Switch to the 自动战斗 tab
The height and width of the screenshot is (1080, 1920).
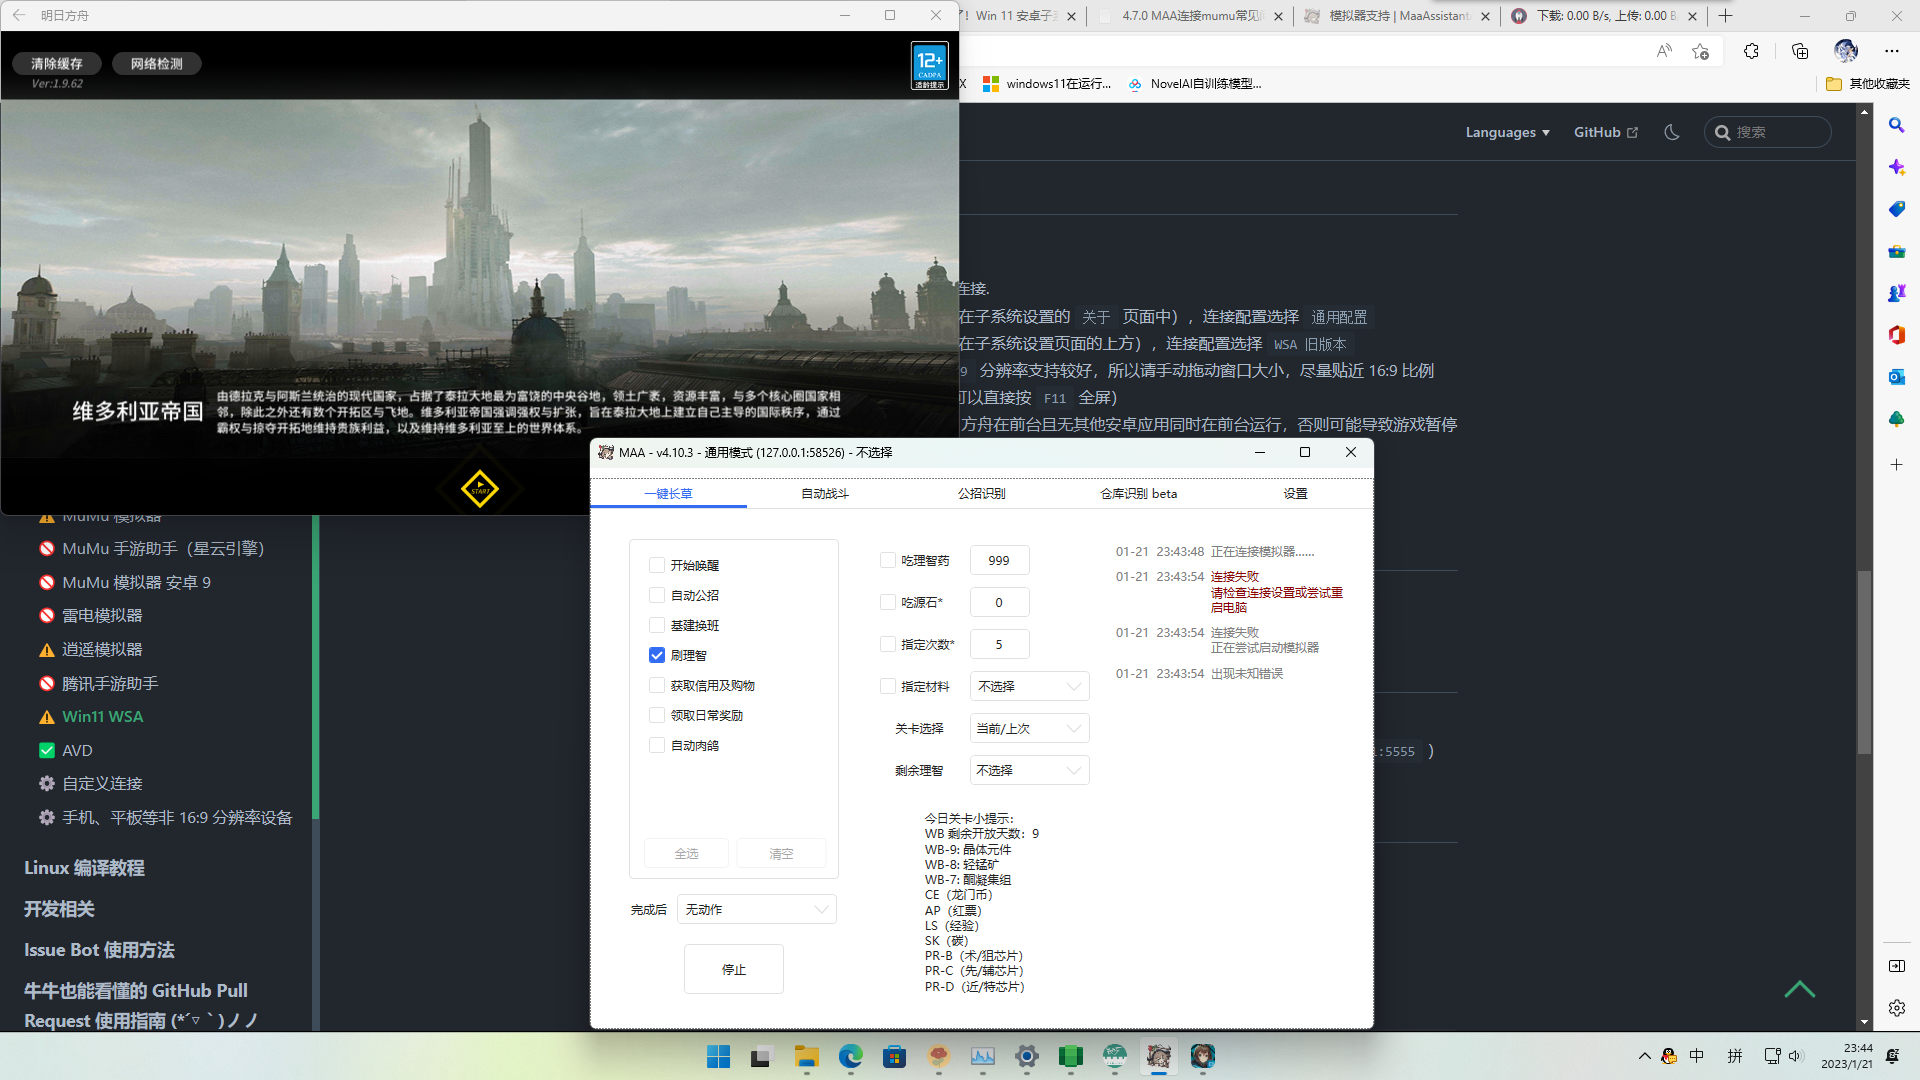pyautogui.click(x=825, y=493)
